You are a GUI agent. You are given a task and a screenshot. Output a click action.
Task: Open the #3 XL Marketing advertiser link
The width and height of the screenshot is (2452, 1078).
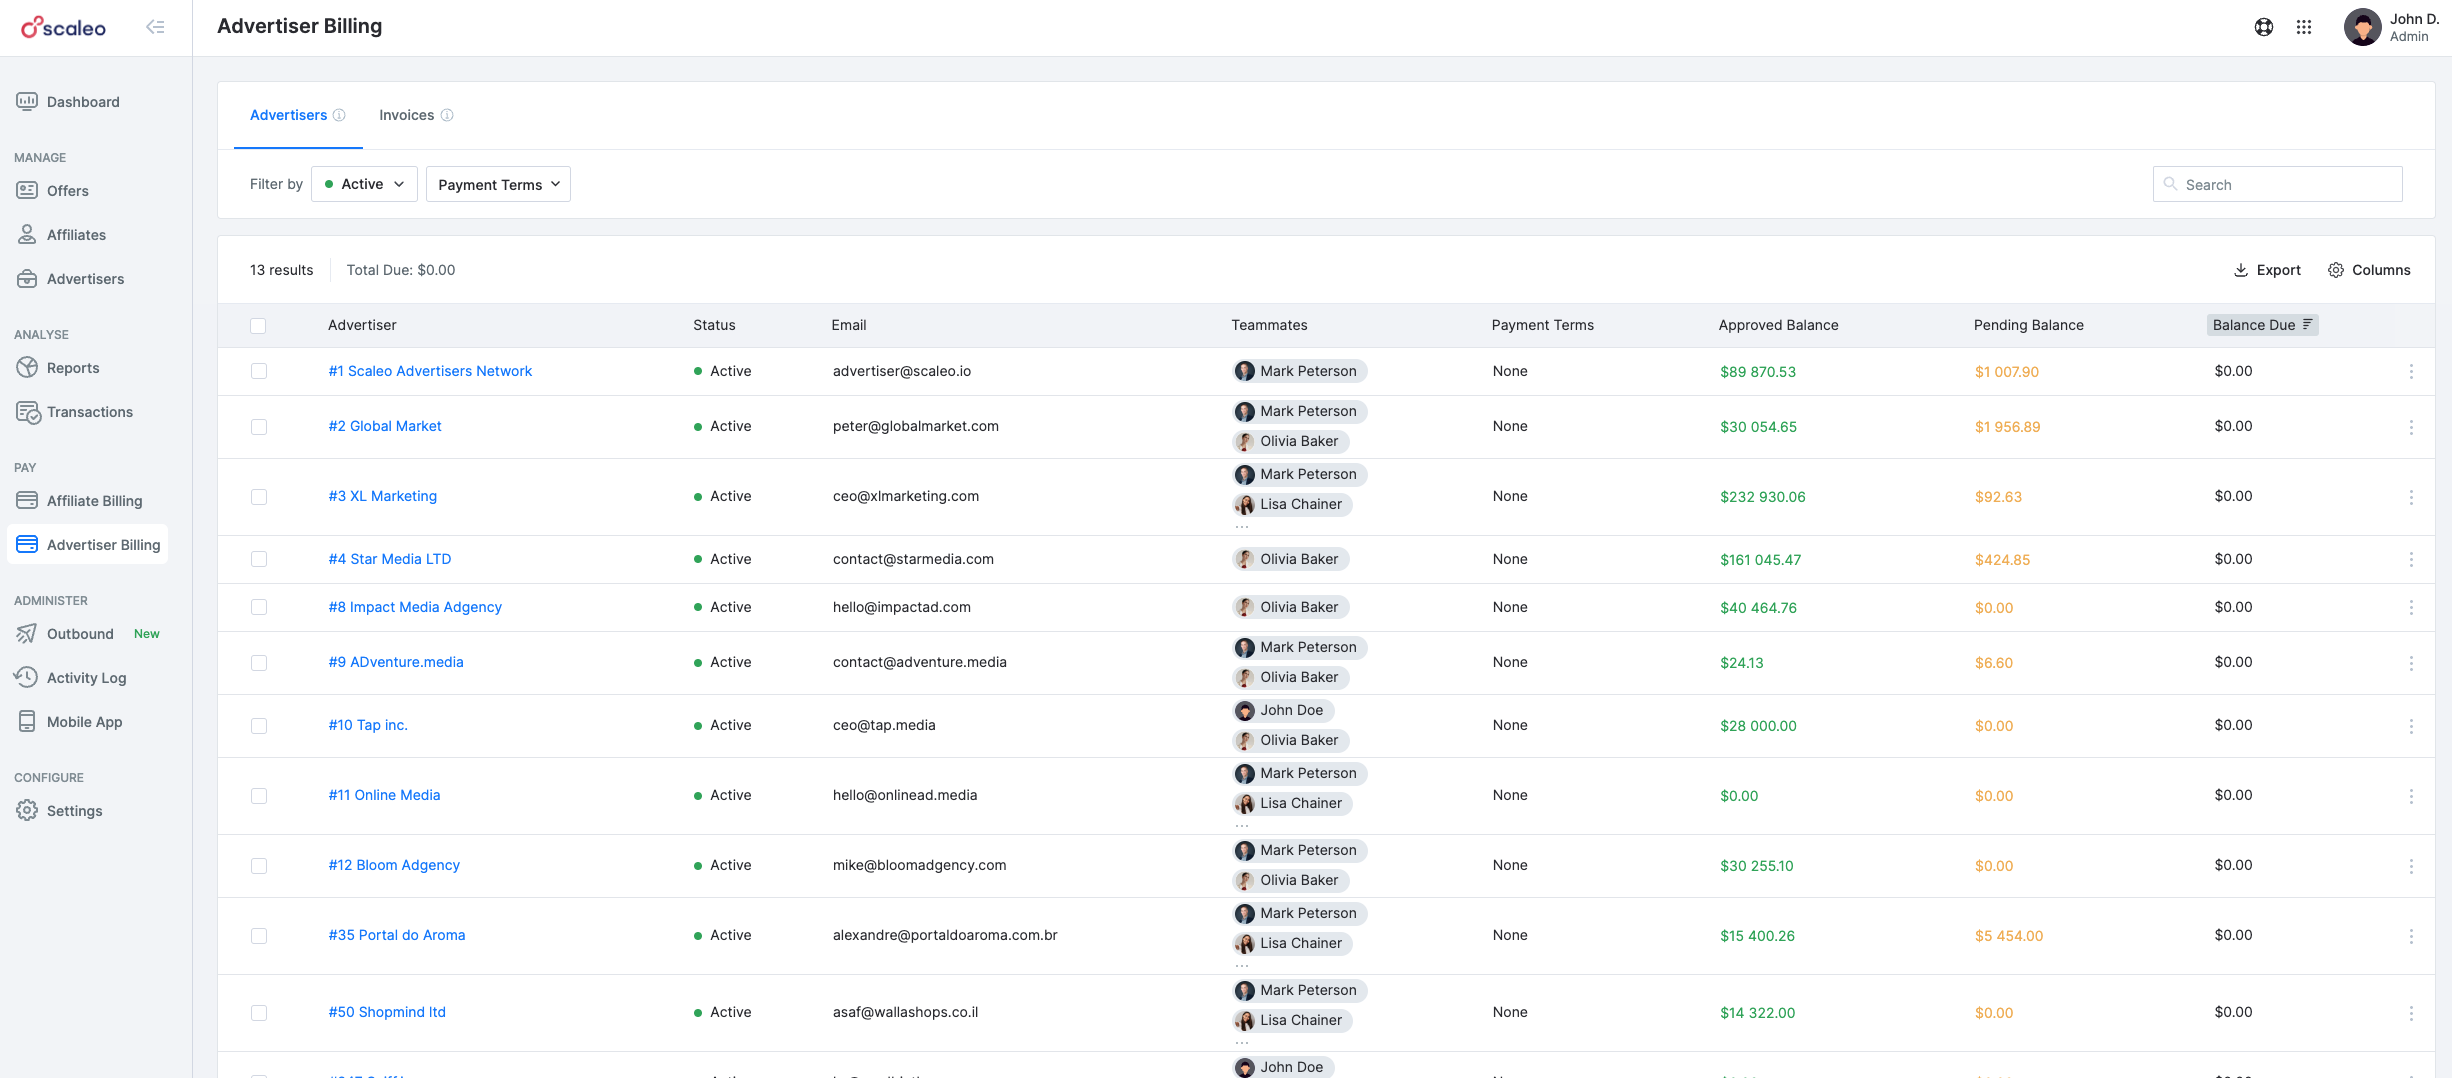pyautogui.click(x=383, y=496)
